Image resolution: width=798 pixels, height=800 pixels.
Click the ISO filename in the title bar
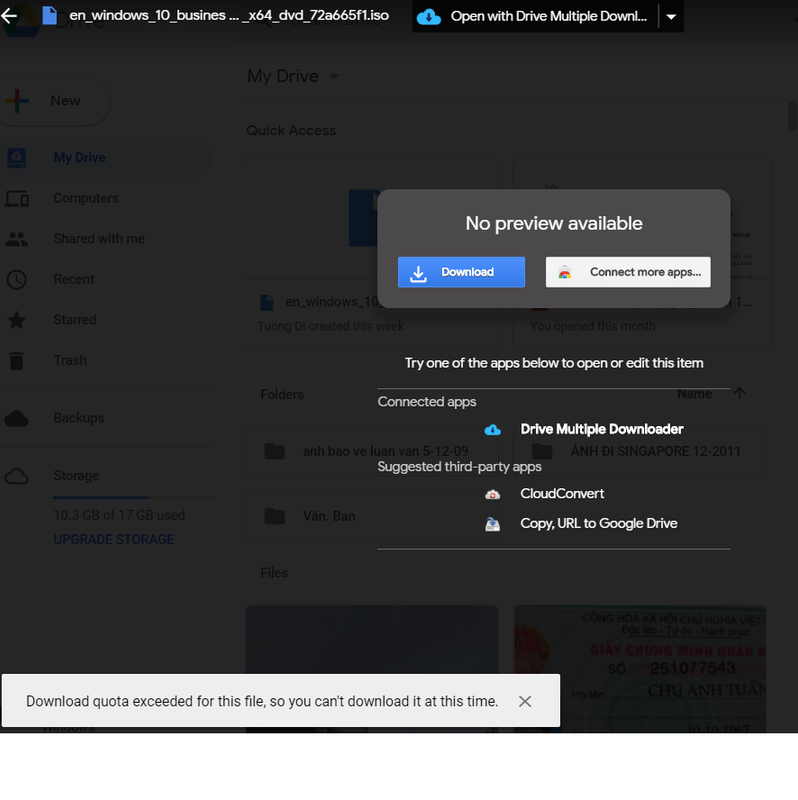click(229, 15)
